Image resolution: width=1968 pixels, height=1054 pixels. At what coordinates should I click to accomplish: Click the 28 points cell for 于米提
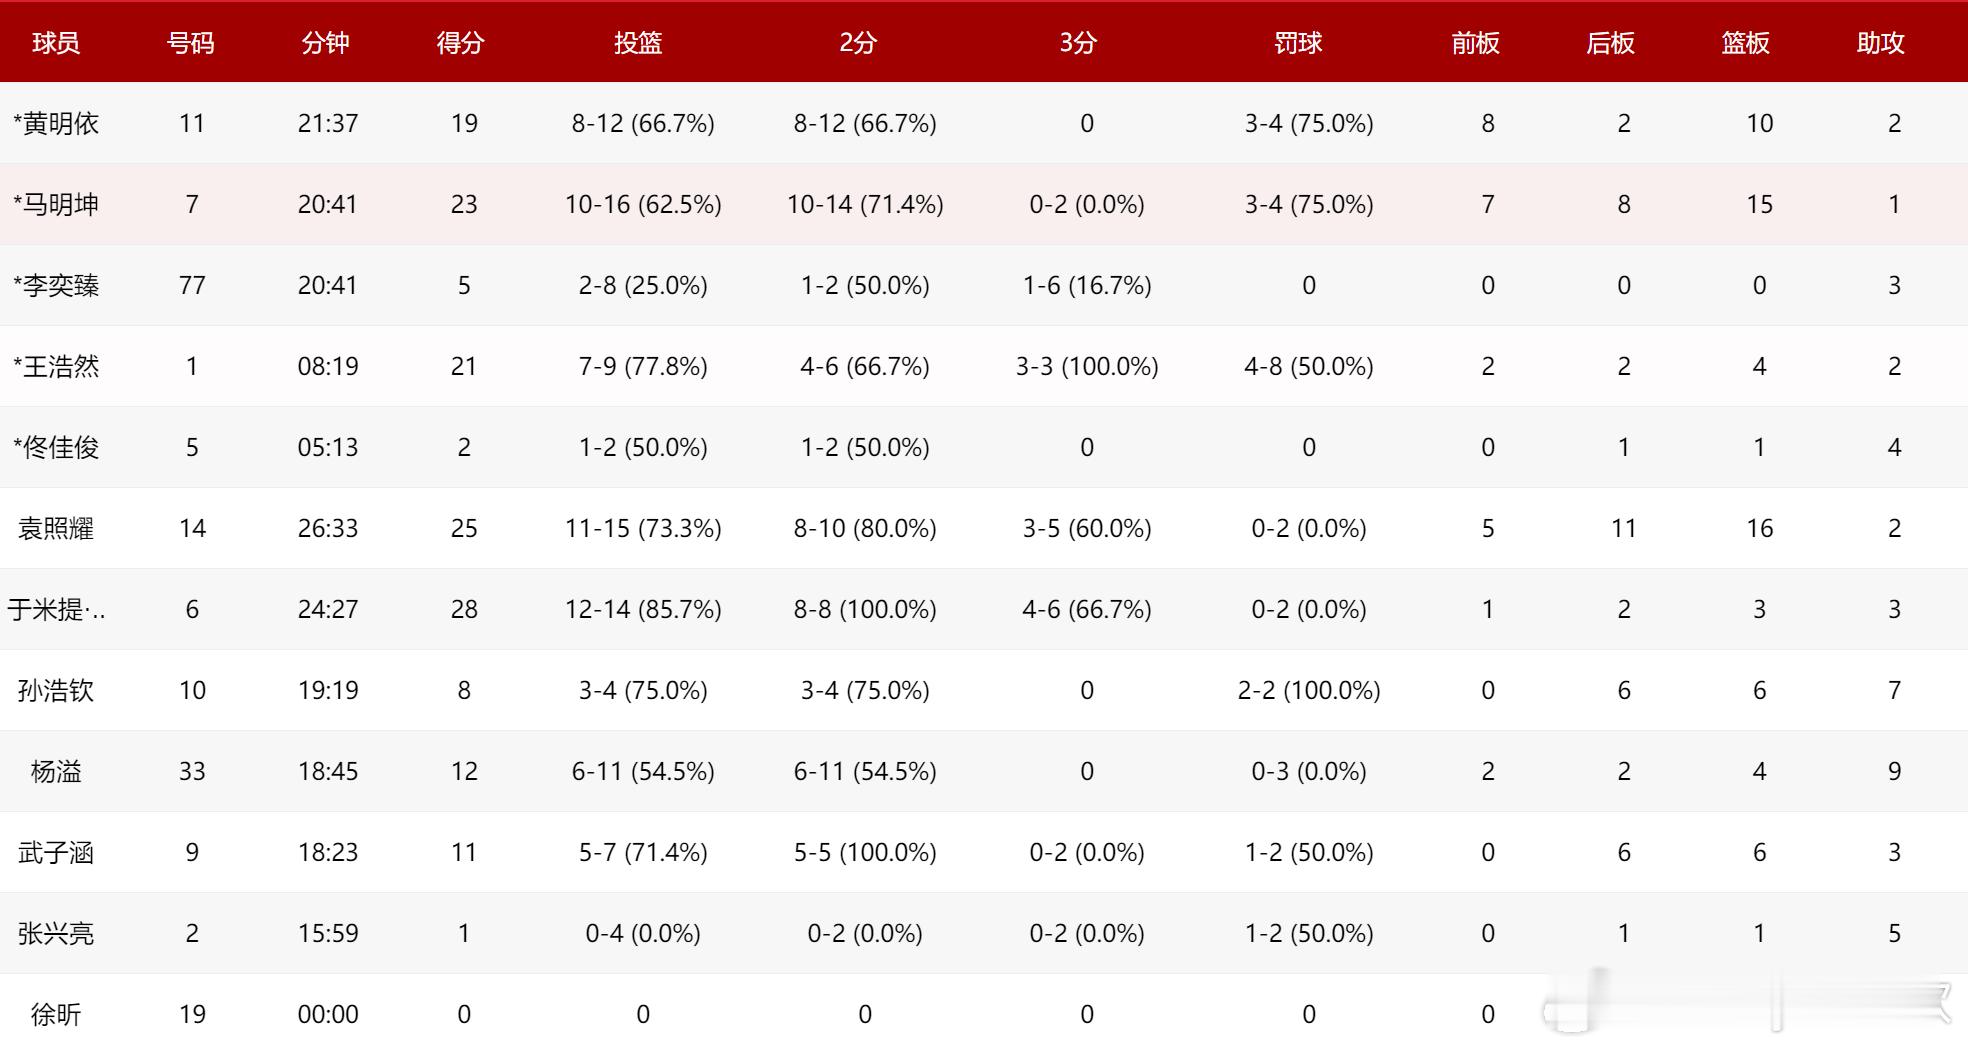pyautogui.click(x=464, y=610)
